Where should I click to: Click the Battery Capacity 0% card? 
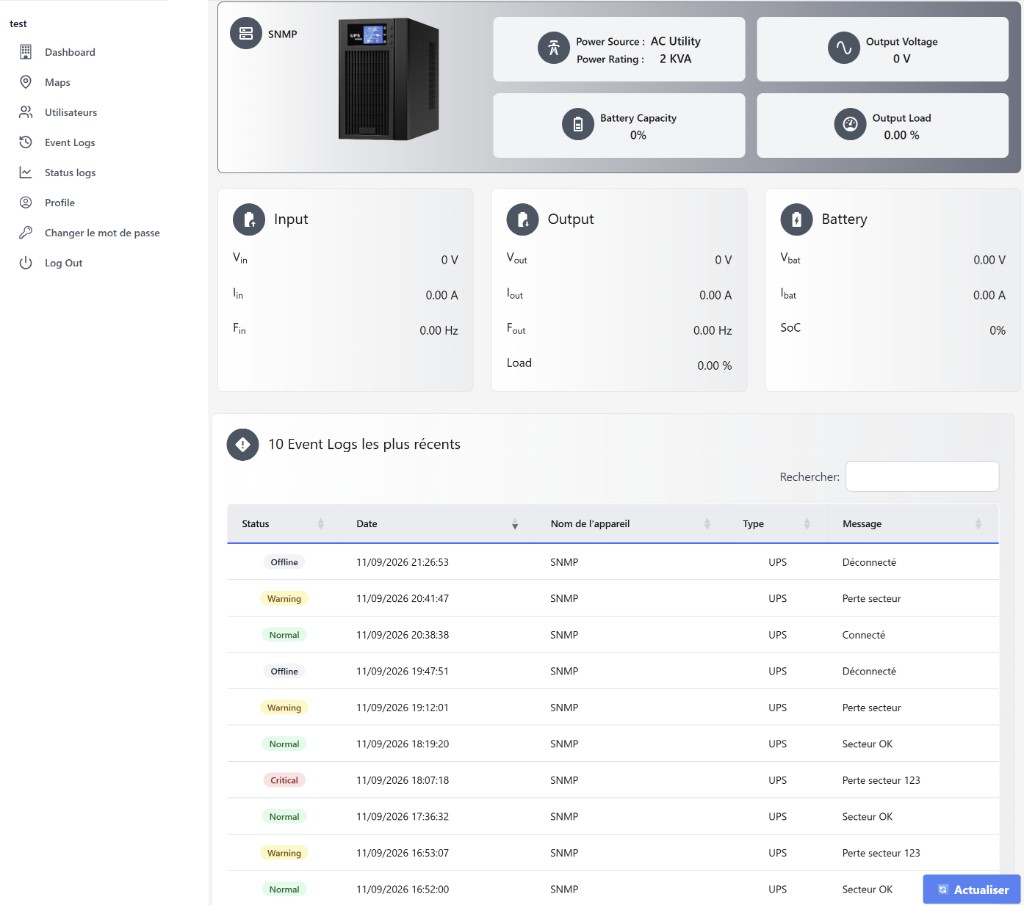click(x=619, y=125)
